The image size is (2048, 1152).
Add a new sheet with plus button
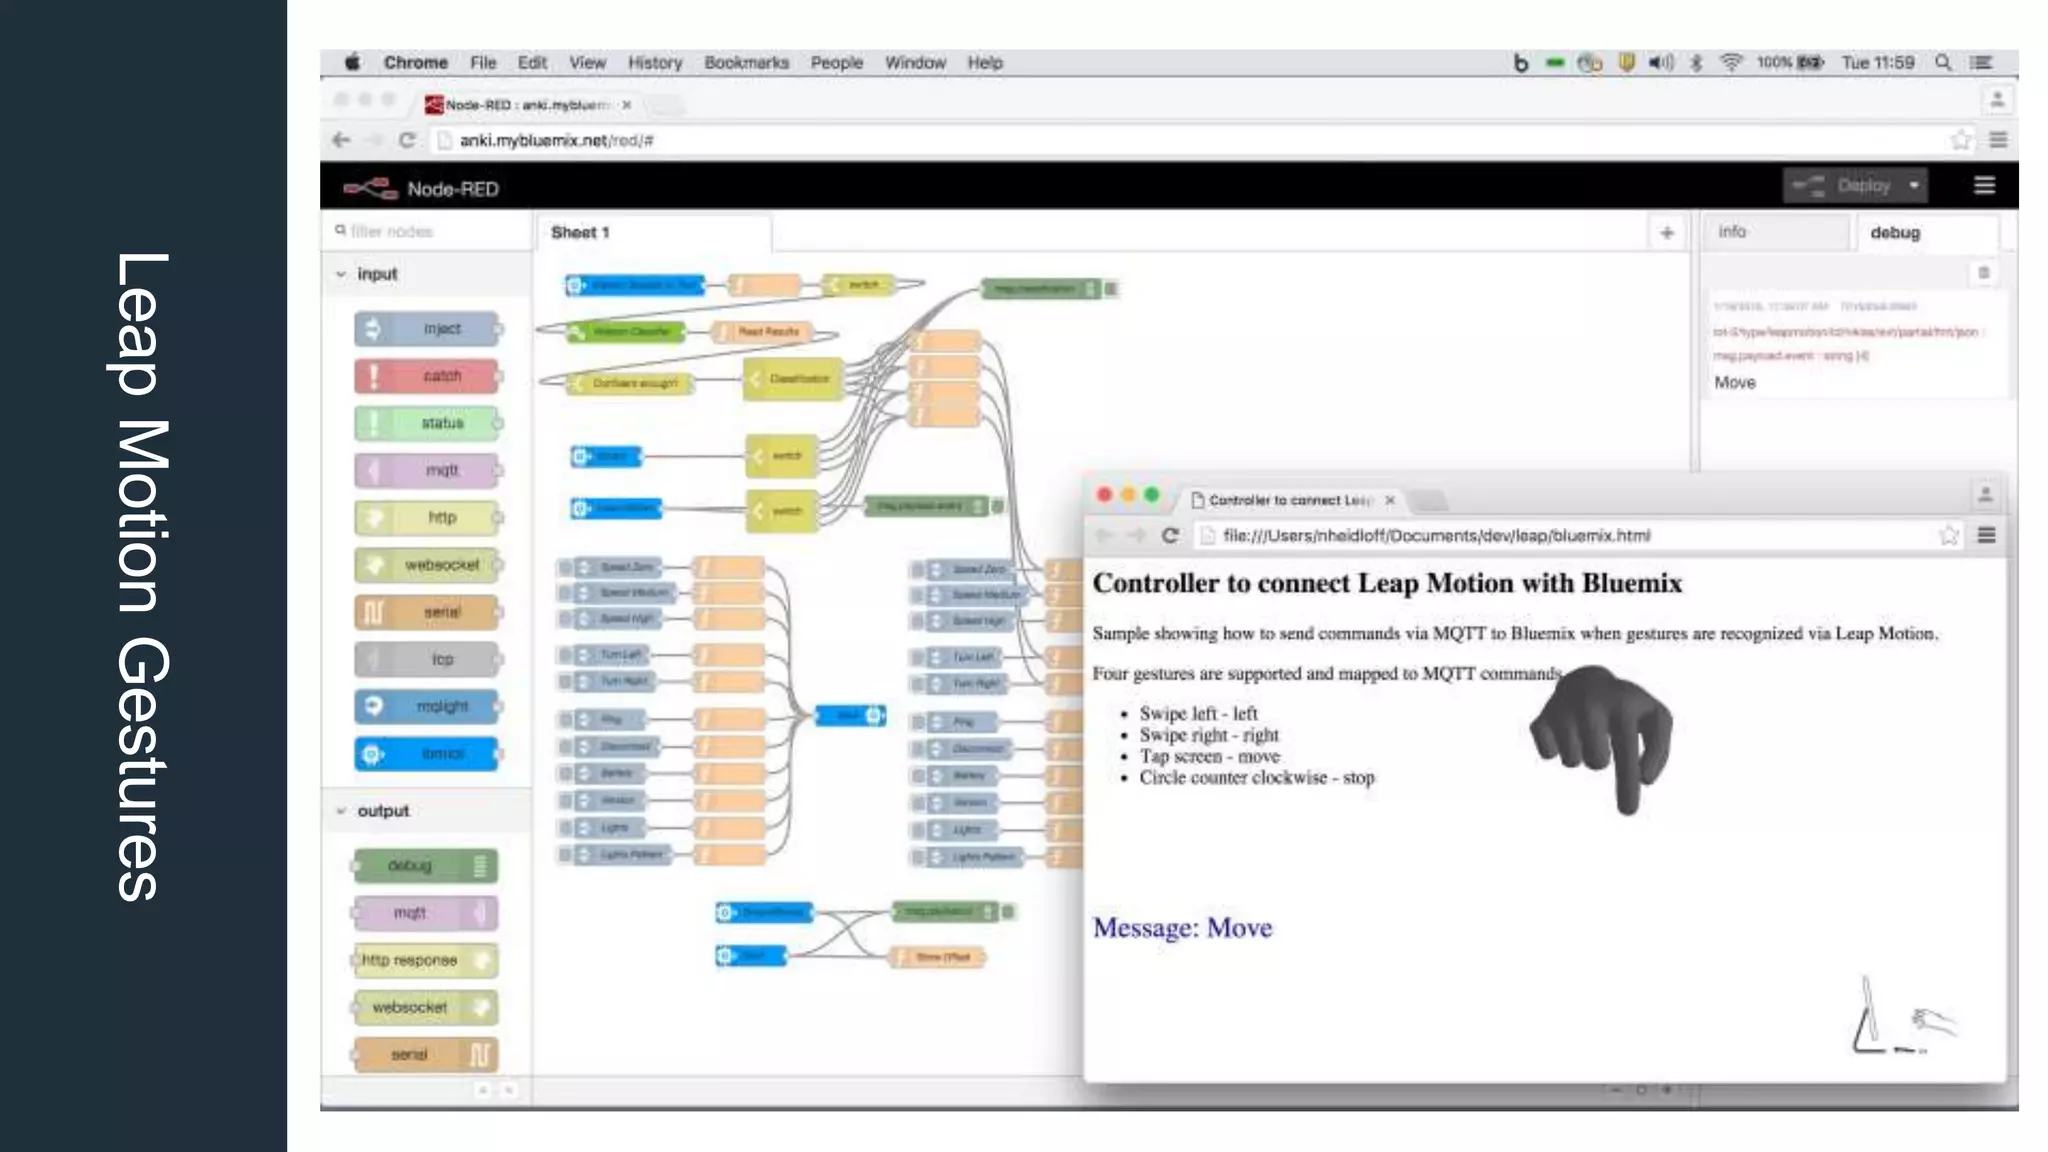(1666, 233)
